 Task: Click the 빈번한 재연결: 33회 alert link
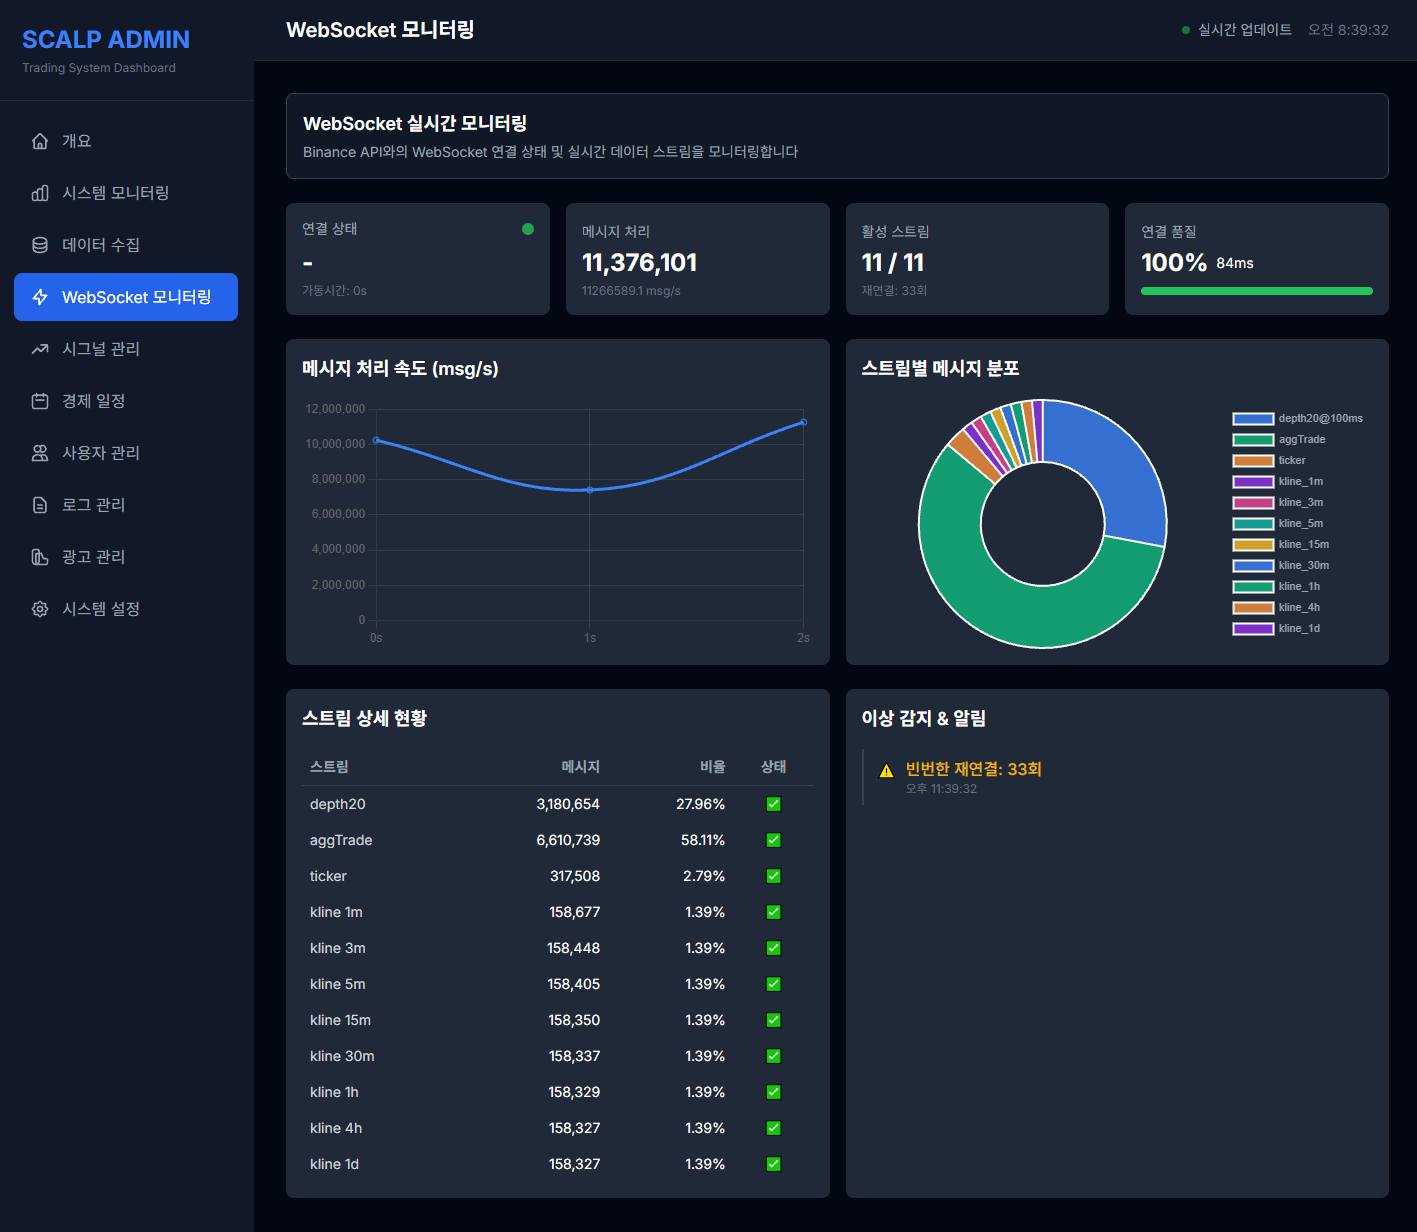click(971, 769)
